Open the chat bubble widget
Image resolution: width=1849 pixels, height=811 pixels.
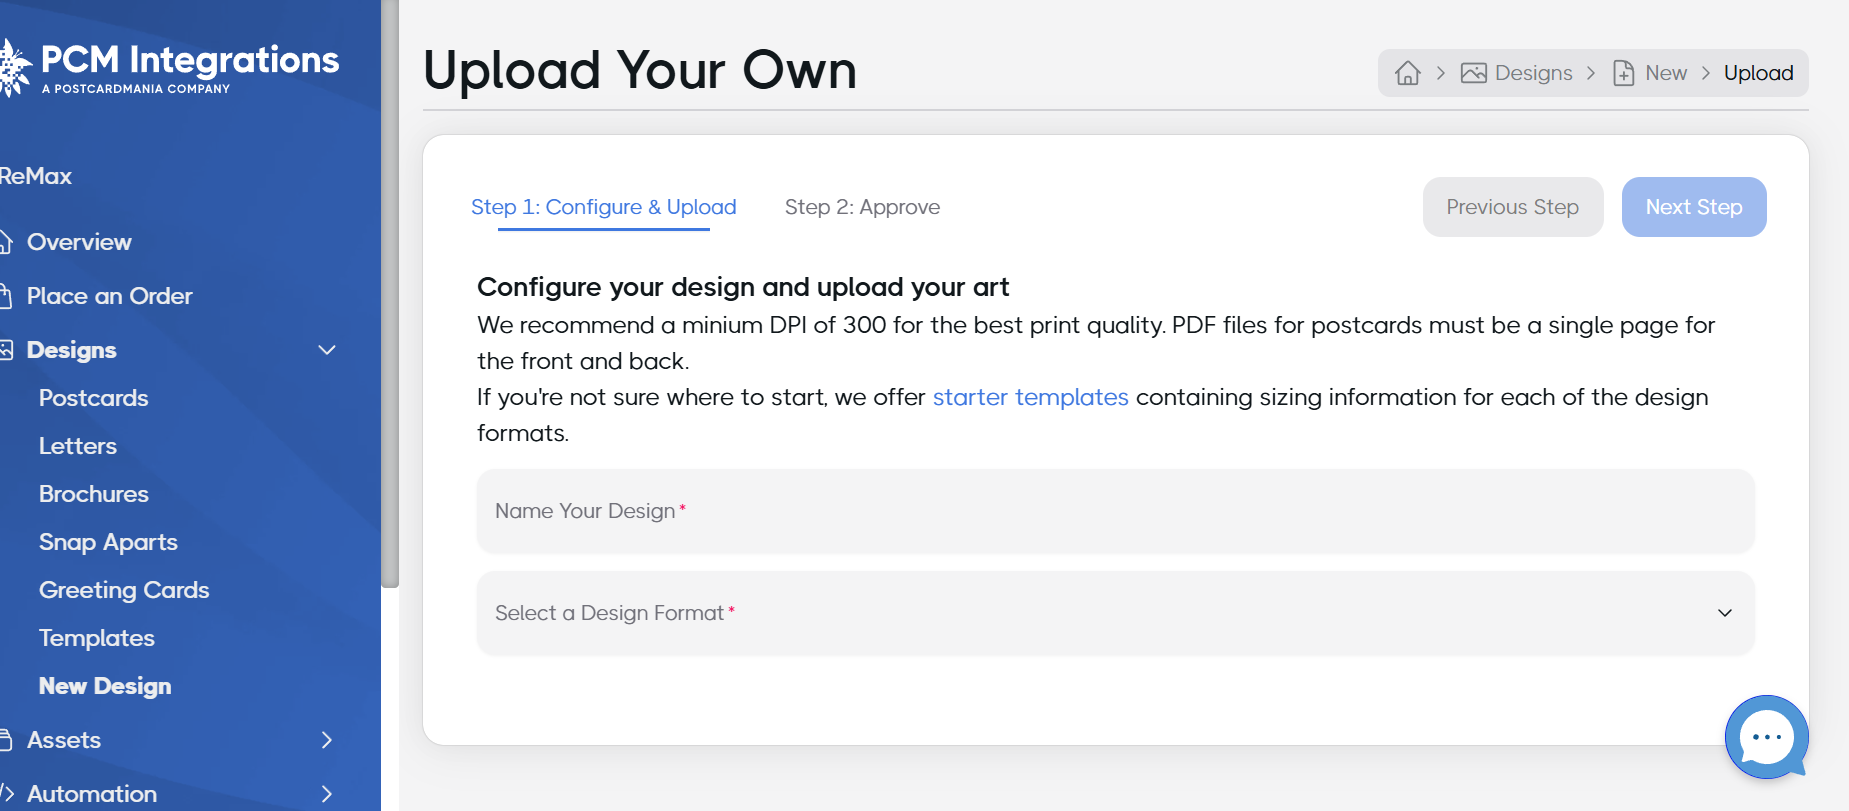pos(1766,737)
